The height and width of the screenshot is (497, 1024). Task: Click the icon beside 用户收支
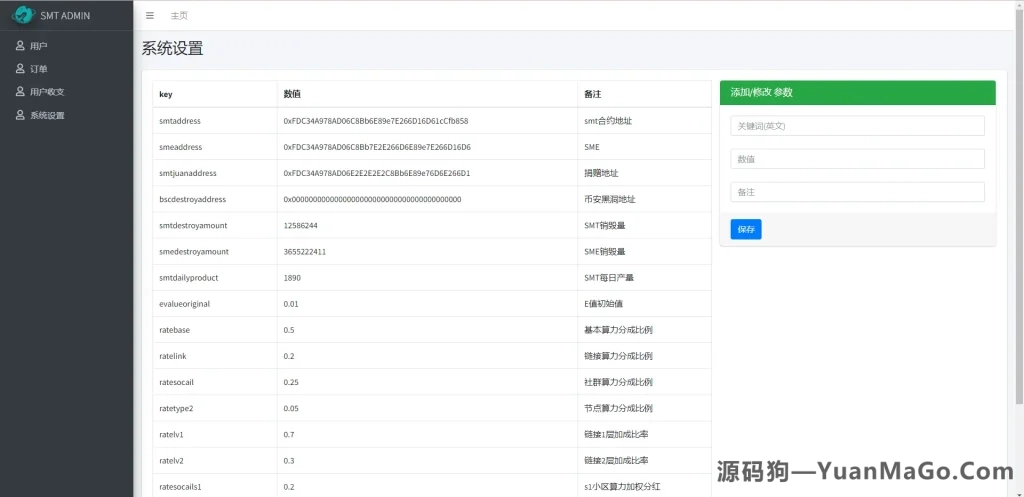(20, 91)
